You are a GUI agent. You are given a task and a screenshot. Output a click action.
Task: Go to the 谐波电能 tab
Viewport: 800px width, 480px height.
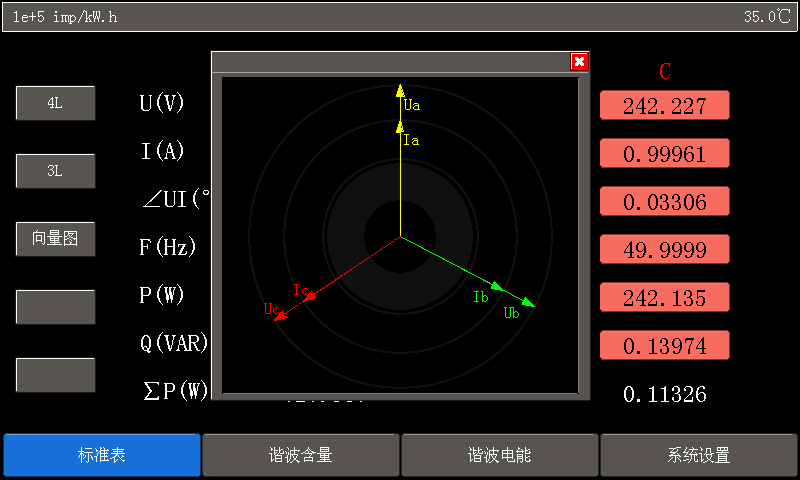pos(499,455)
